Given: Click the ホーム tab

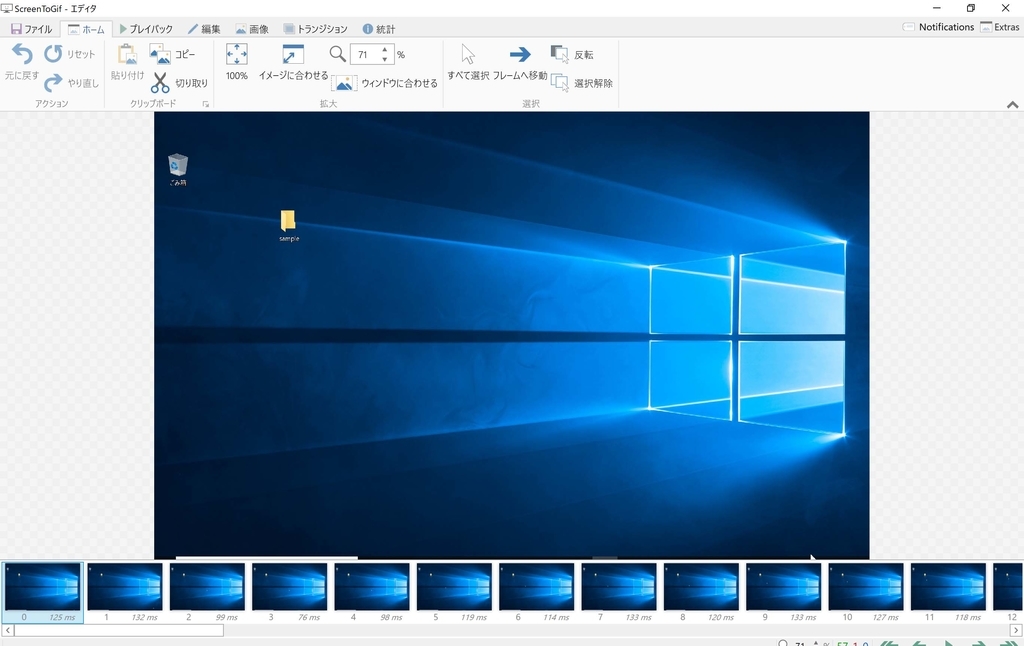Looking at the screenshot, I should coord(86,29).
